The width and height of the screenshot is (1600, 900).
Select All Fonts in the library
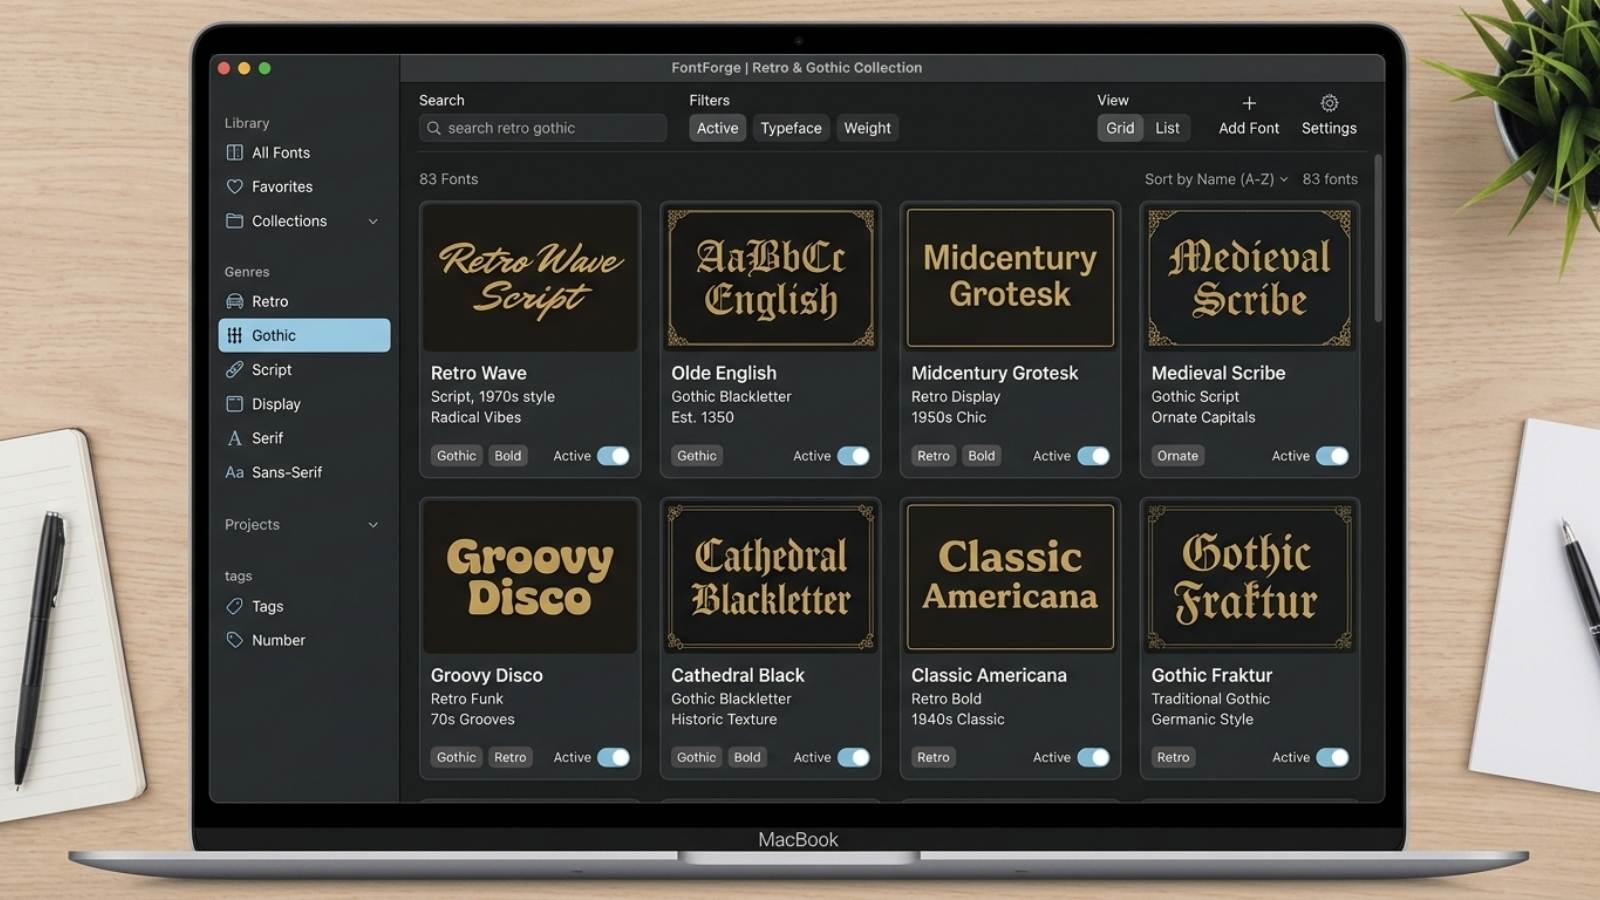coord(304,153)
